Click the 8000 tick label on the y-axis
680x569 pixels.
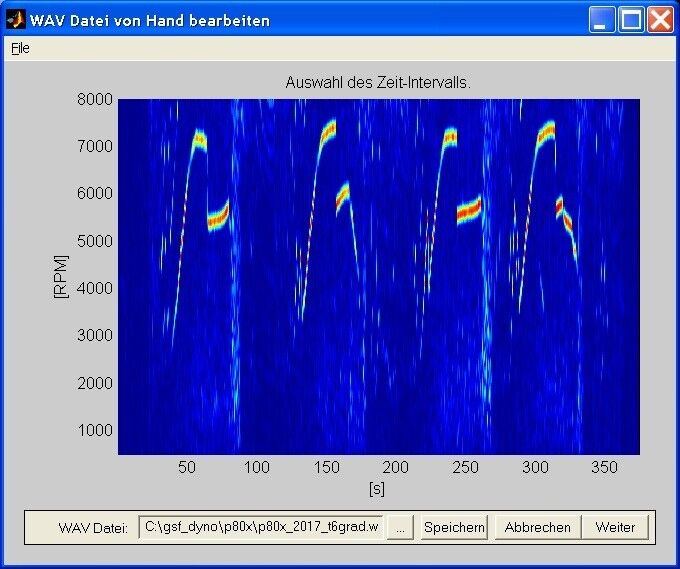click(94, 99)
